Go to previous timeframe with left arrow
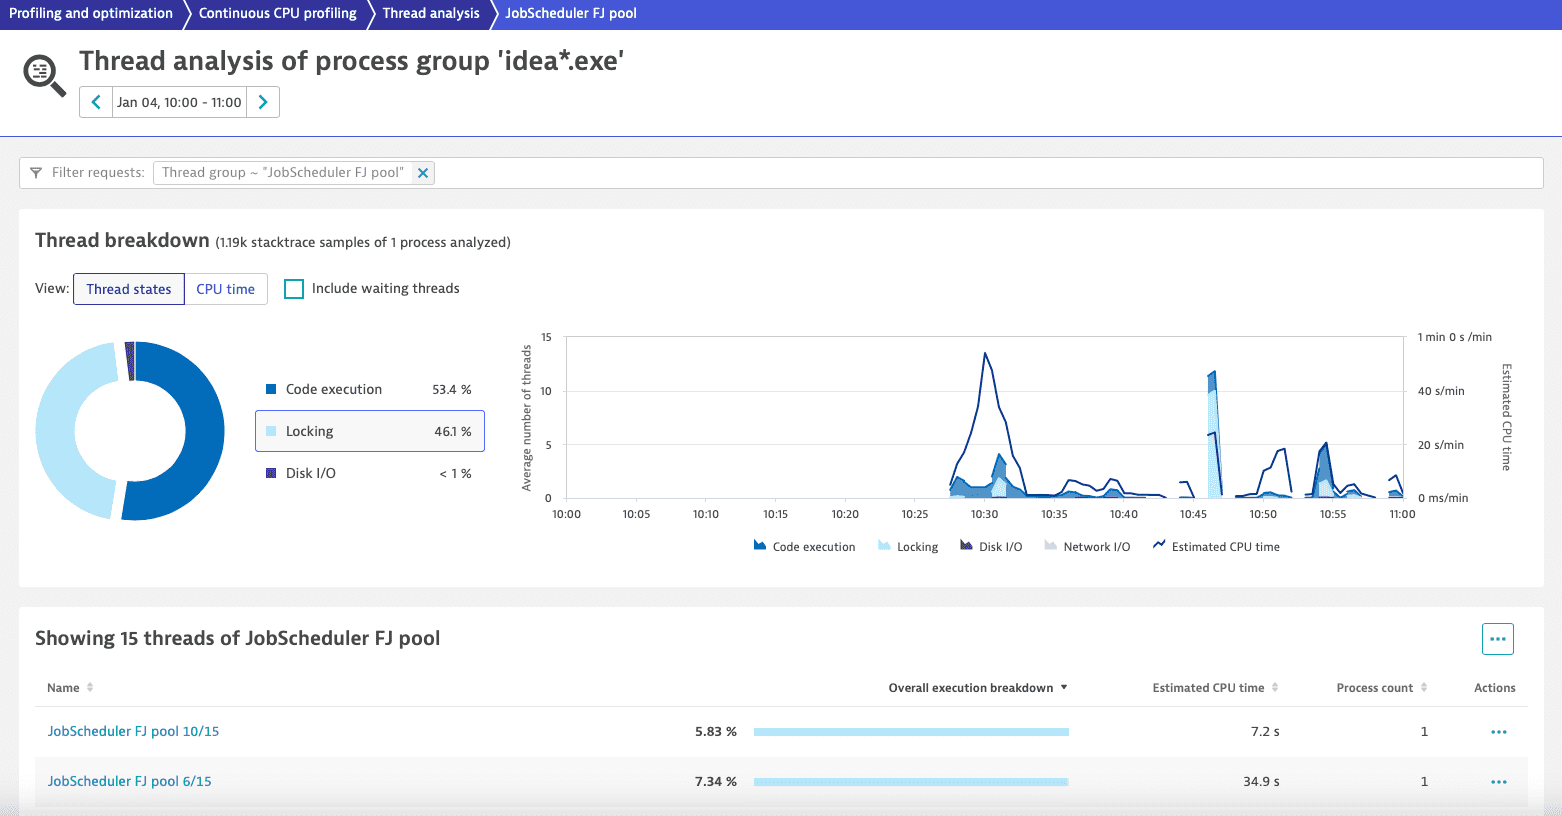The height and width of the screenshot is (816, 1562). 96,102
